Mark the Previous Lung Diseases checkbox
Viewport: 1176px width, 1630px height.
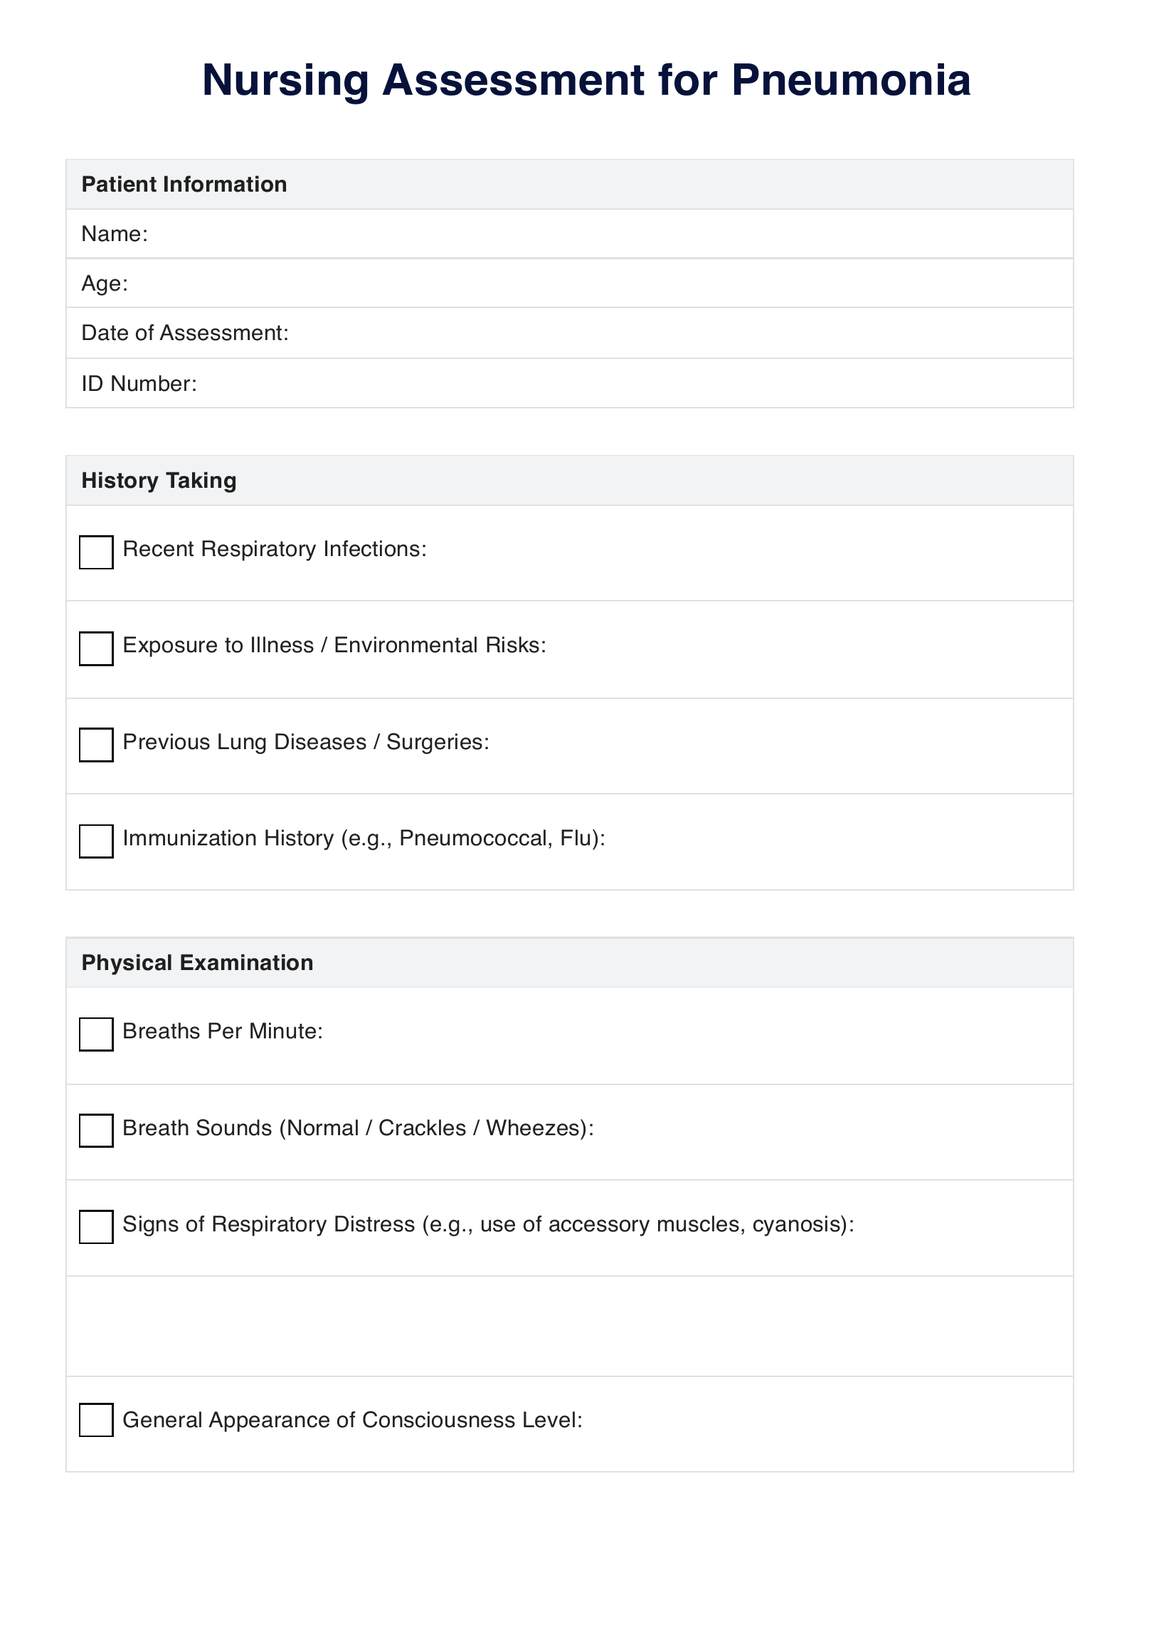coord(96,745)
